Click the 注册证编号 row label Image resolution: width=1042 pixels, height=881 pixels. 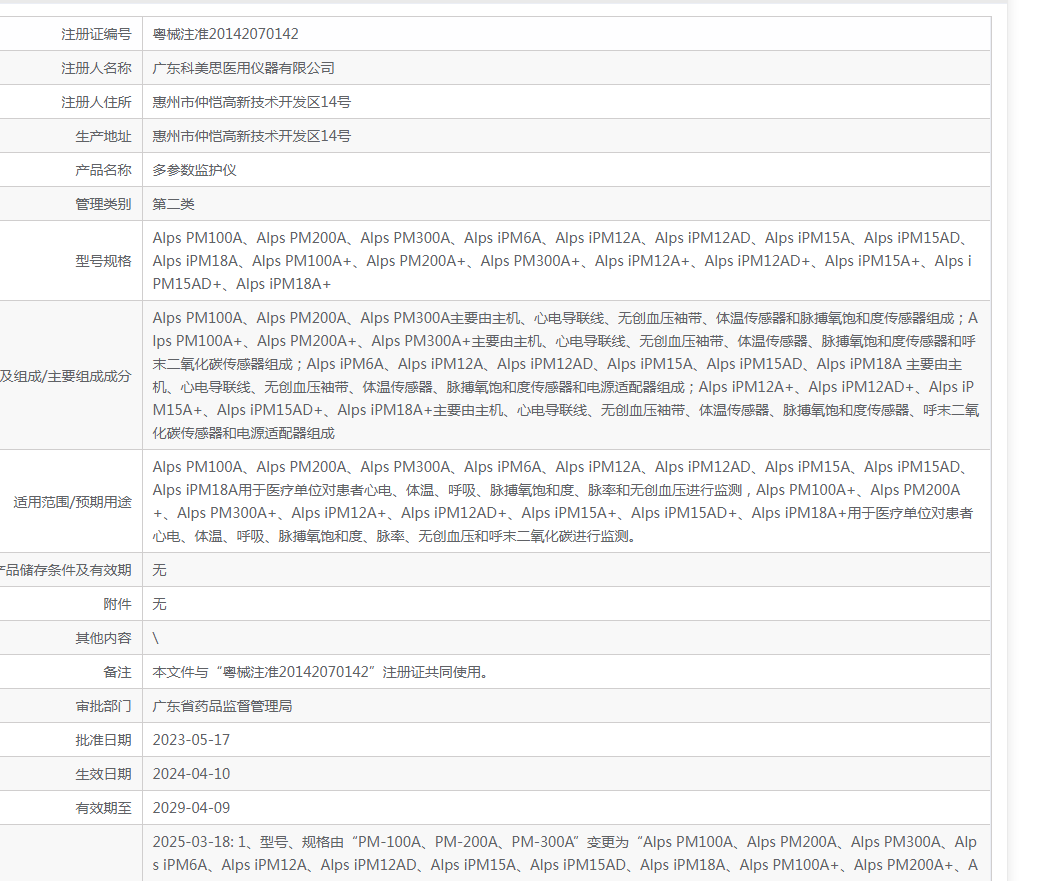[96, 34]
